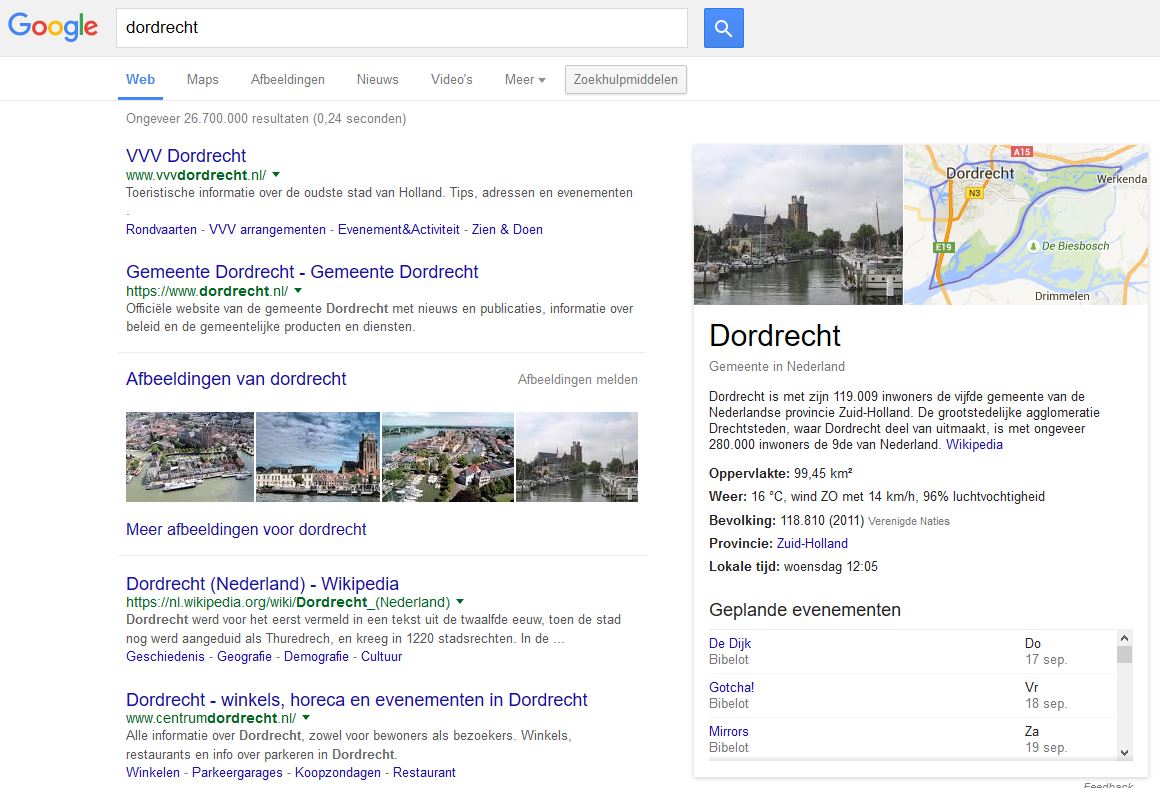Switch to the Afbeeldingen tab
The width and height of the screenshot is (1160, 788).
(x=288, y=80)
